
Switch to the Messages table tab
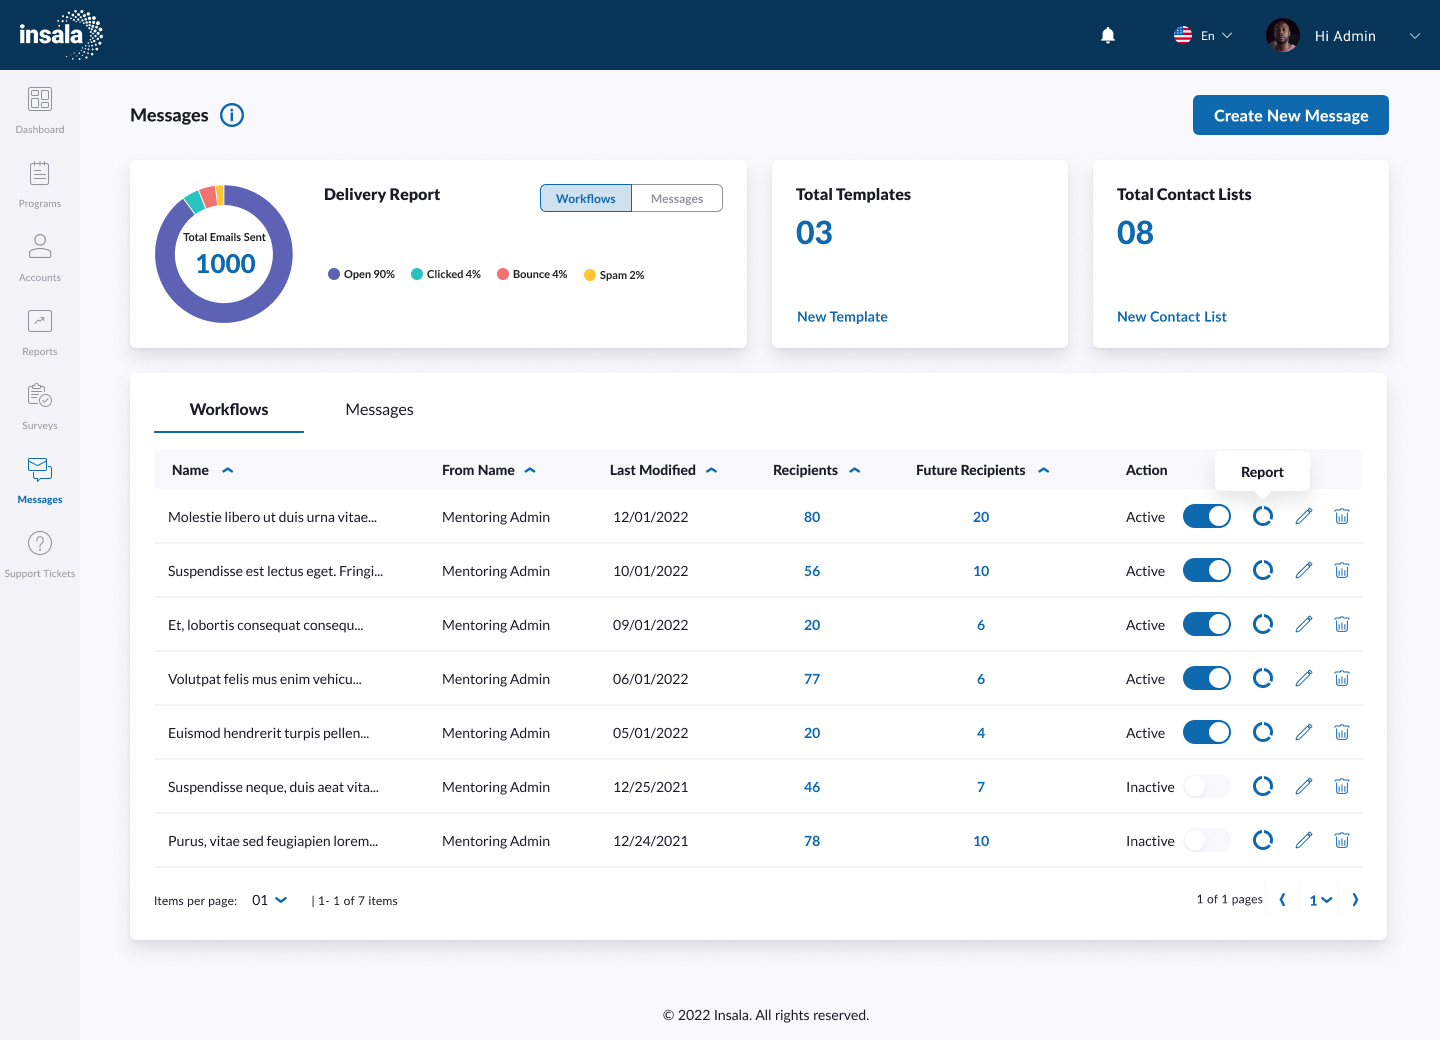[x=379, y=410]
